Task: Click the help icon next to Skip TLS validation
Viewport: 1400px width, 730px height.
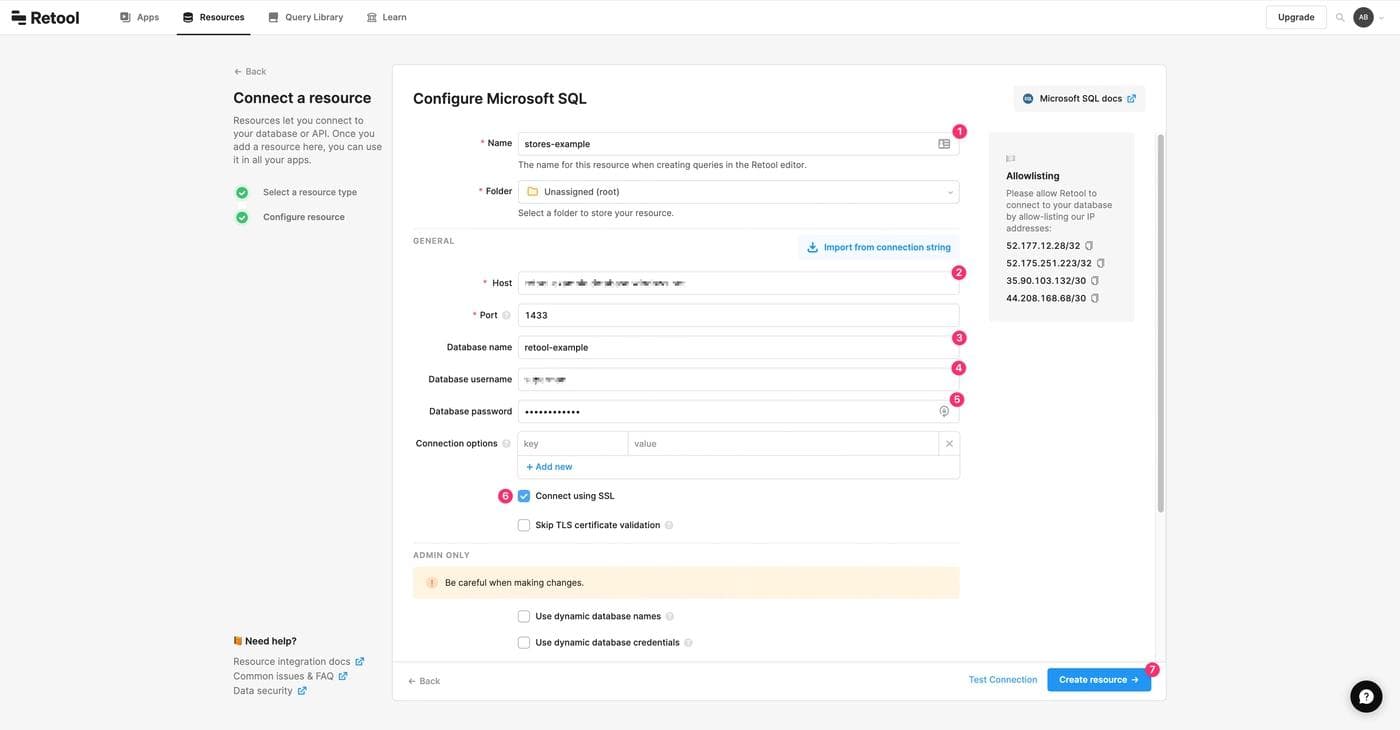Action: (x=669, y=525)
